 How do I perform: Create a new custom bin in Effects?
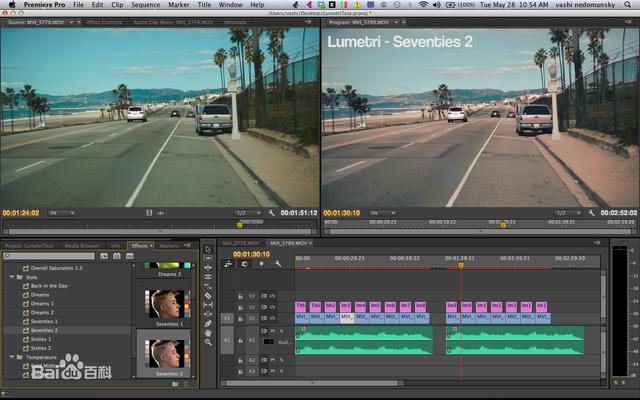coord(175,384)
